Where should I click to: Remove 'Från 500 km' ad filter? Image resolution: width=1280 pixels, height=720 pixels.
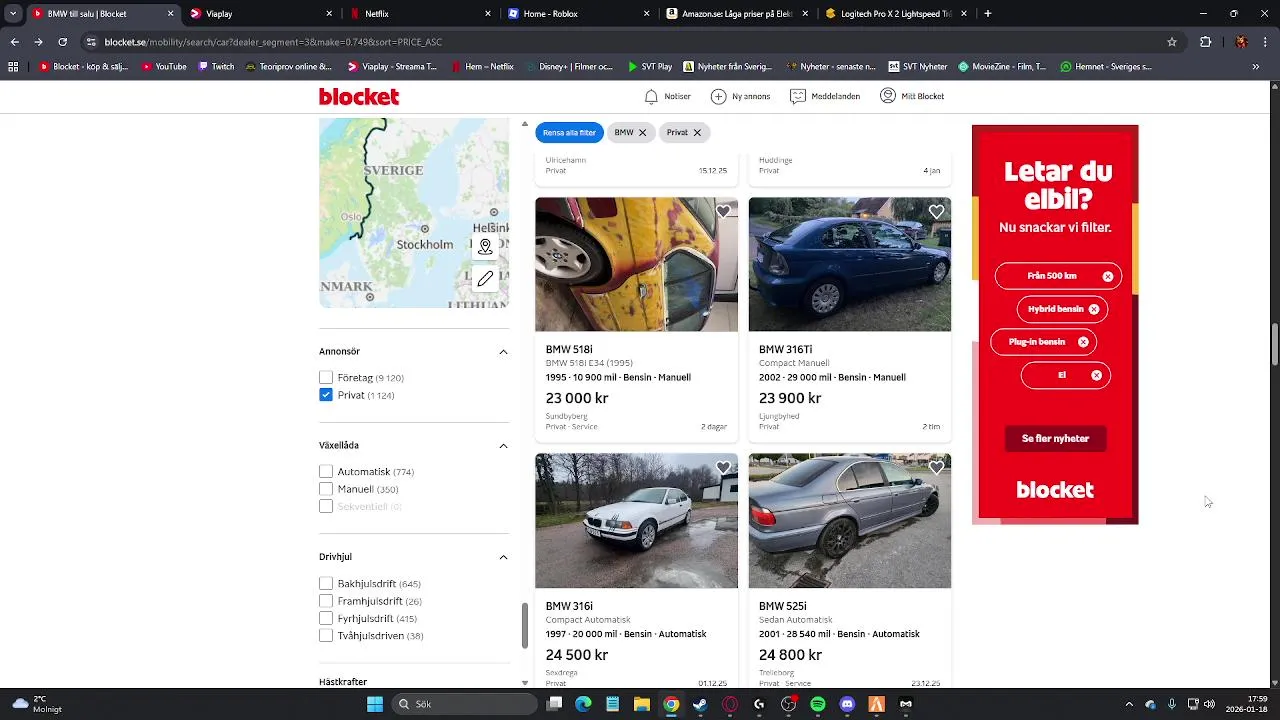[x=1108, y=276]
